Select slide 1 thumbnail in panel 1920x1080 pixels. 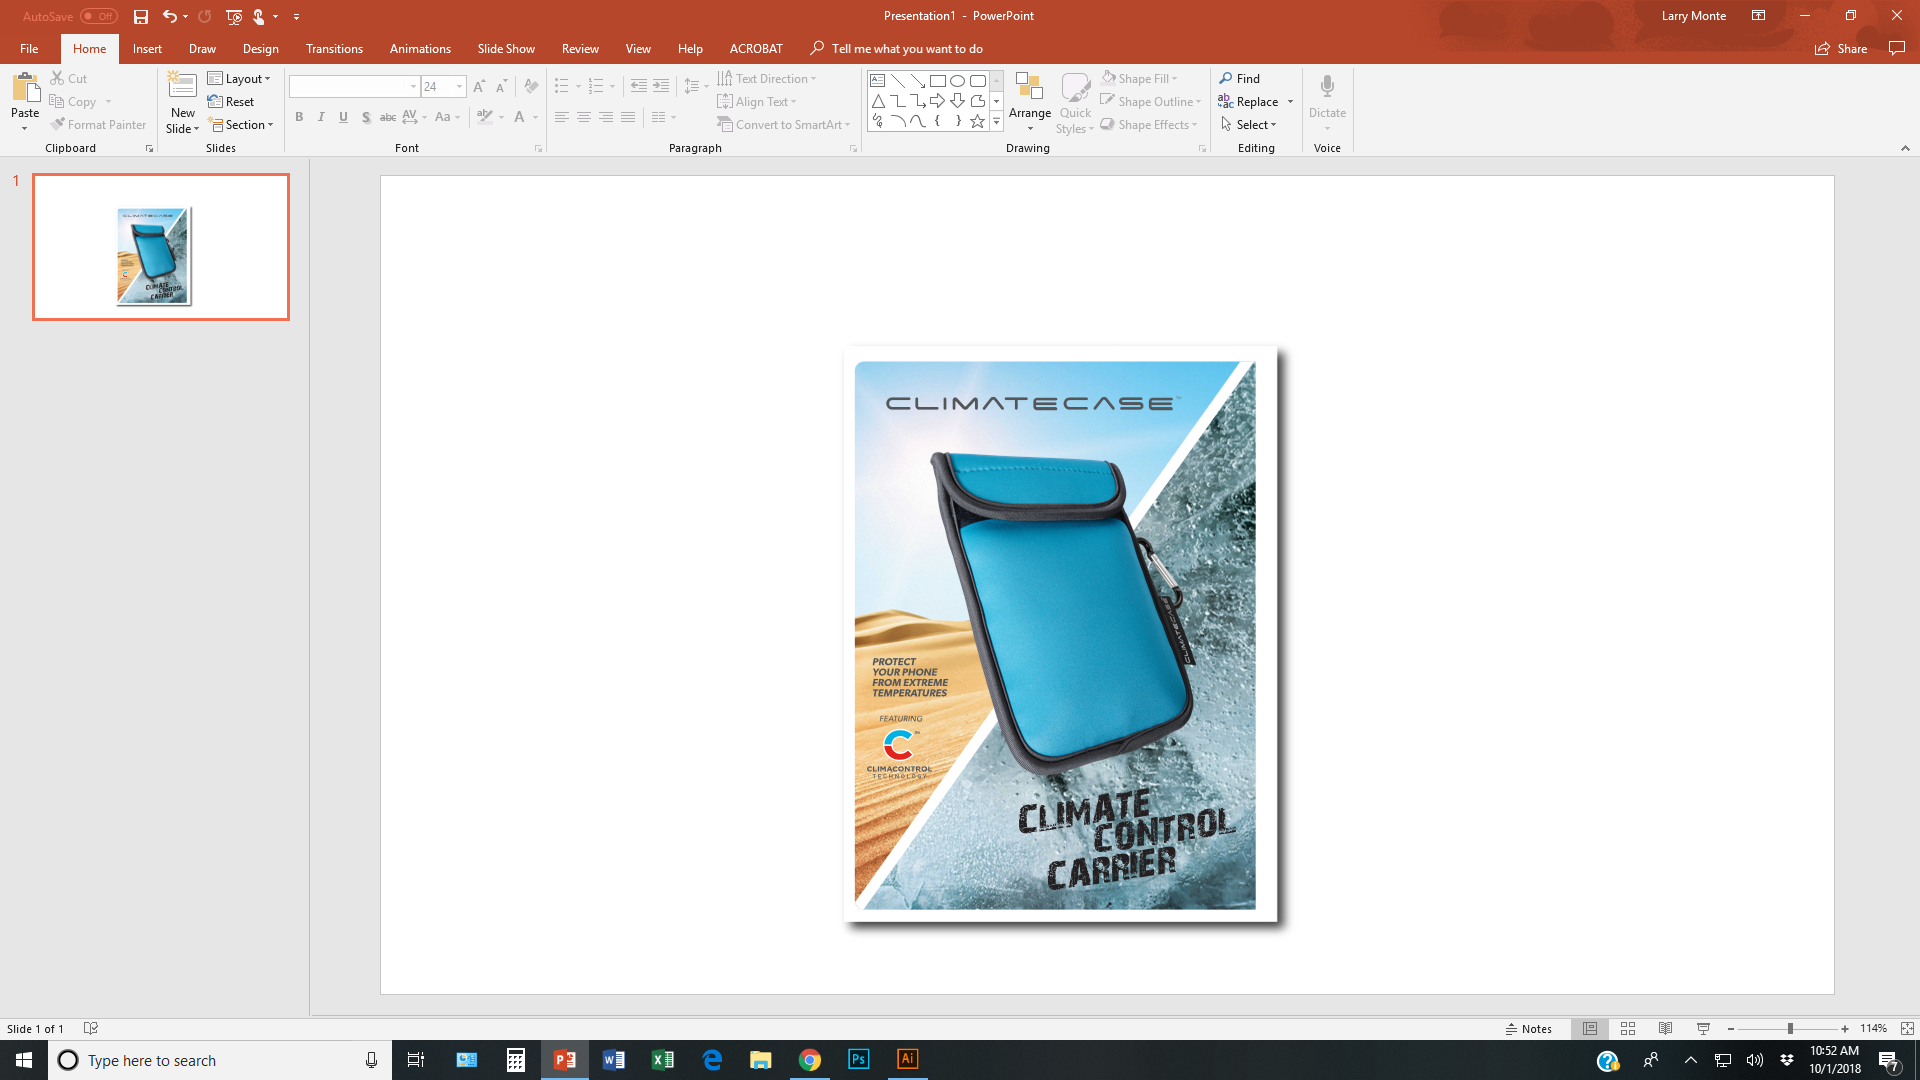click(x=161, y=247)
